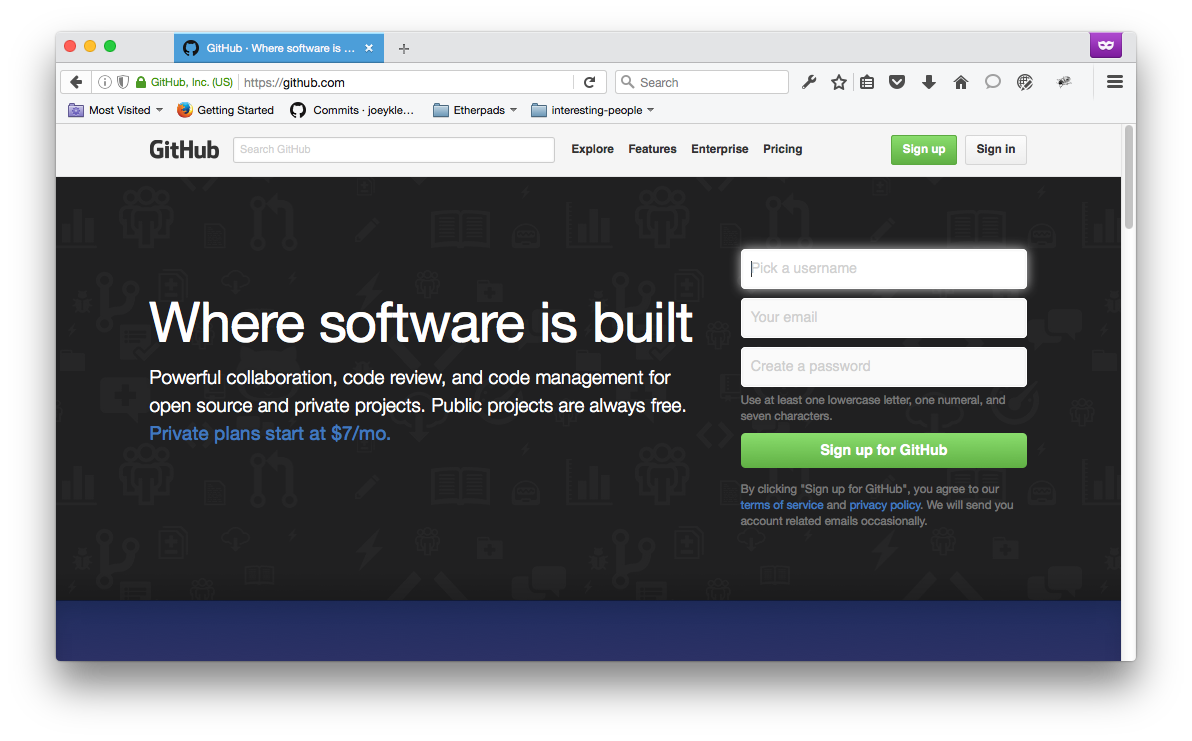
Task: Reload the page with the refresh icon
Action: (589, 82)
